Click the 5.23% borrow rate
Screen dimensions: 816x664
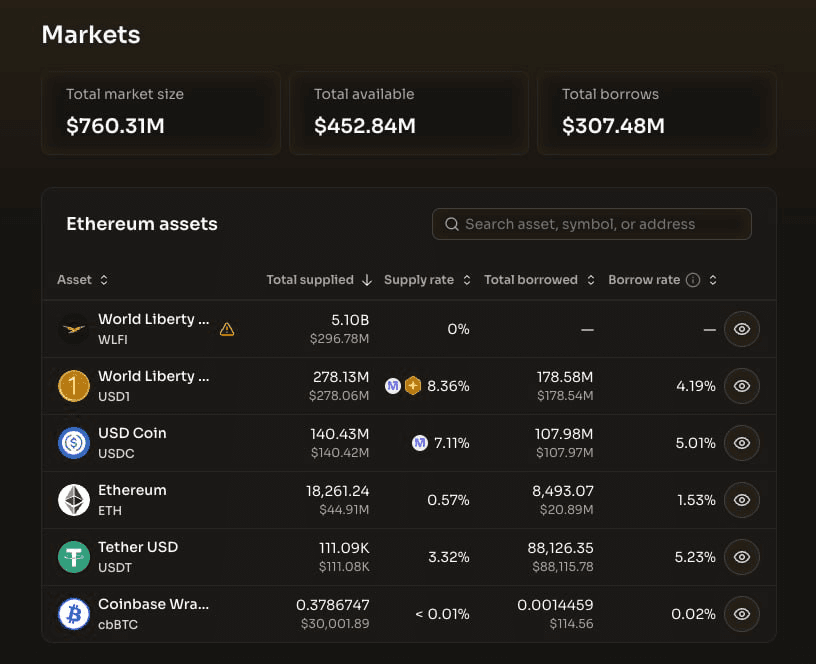pyautogui.click(x=695, y=557)
